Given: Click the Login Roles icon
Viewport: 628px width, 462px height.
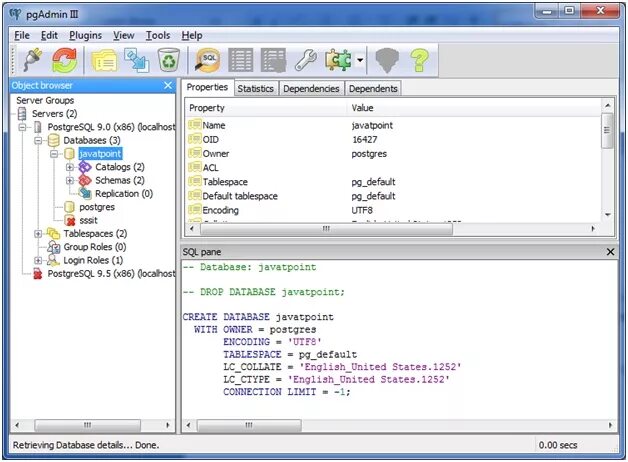Looking at the screenshot, I should coord(54,260).
